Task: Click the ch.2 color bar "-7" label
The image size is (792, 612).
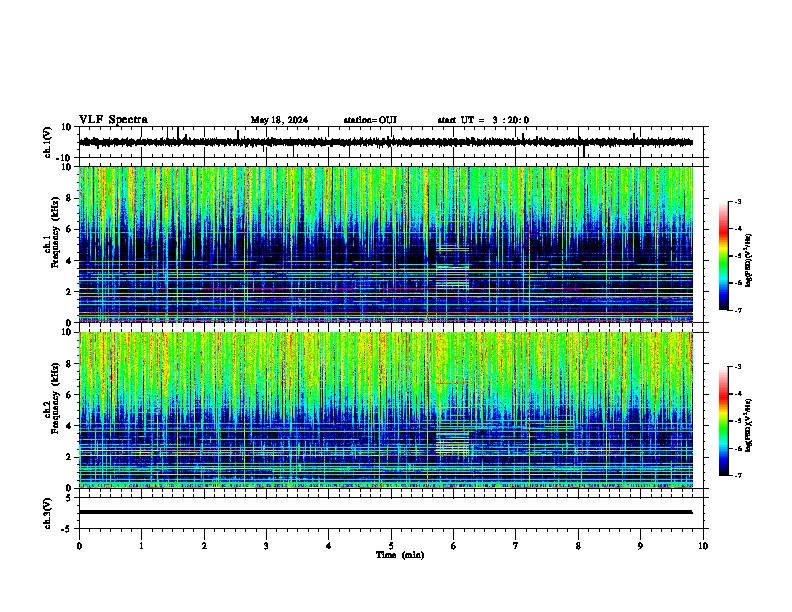Action: [x=738, y=476]
